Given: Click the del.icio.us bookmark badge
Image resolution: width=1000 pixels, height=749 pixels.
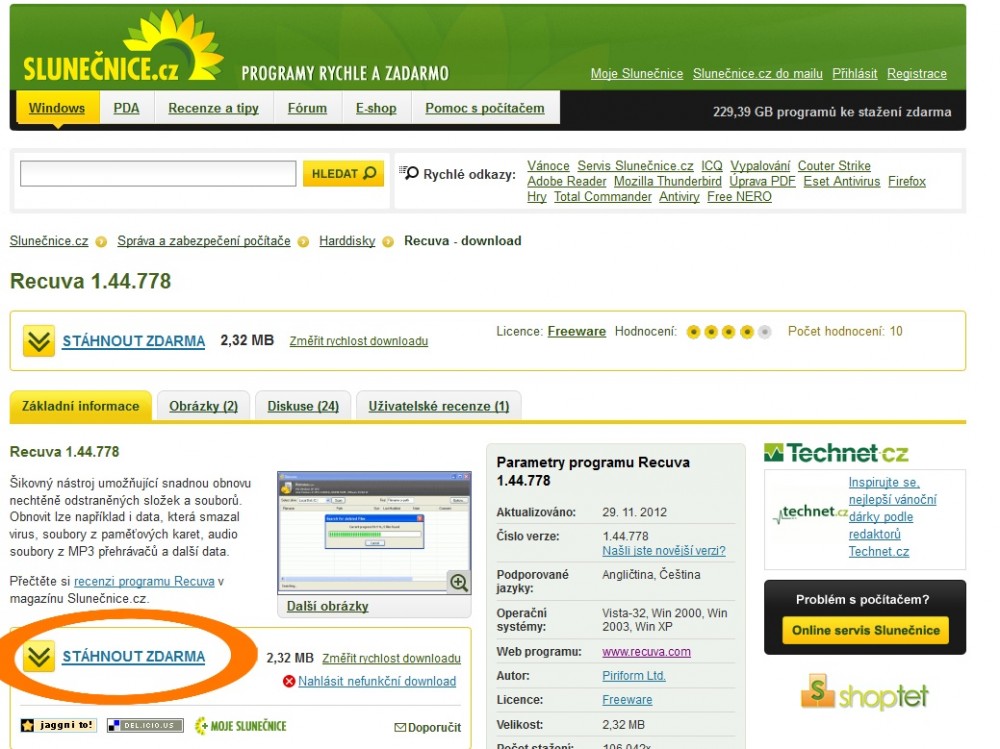Looking at the screenshot, I should [145, 725].
